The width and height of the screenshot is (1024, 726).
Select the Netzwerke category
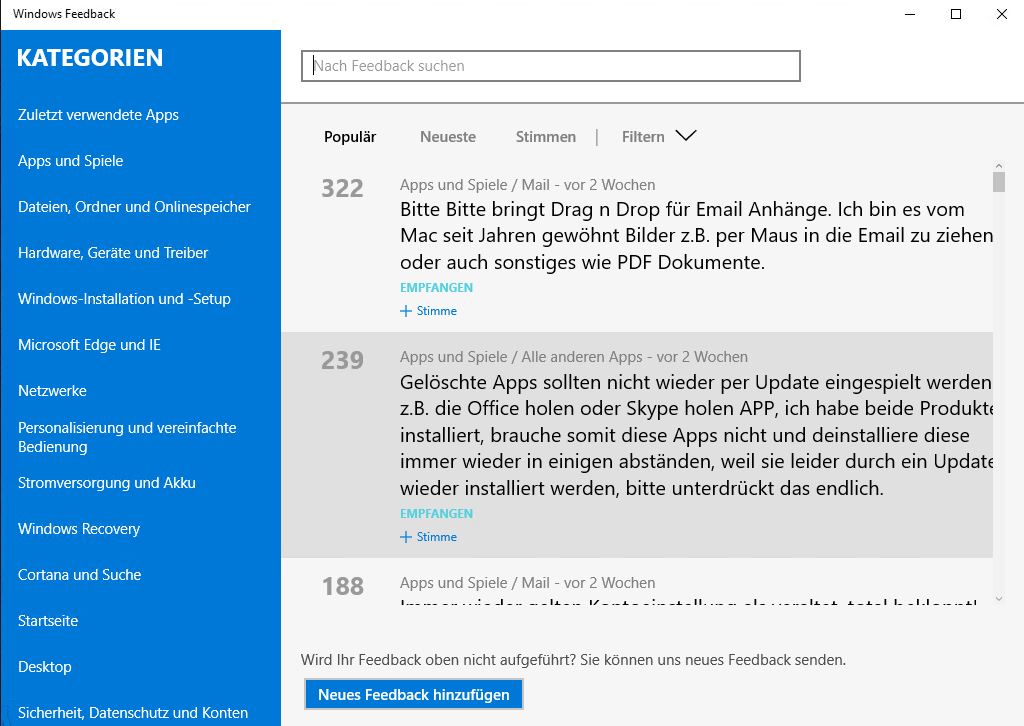tap(52, 391)
